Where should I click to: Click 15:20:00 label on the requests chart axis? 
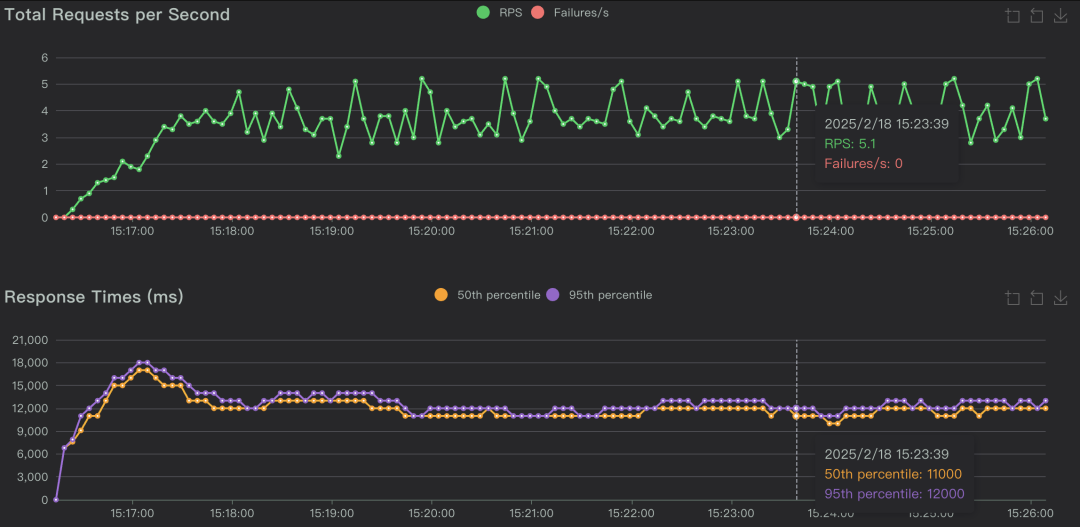coord(431,231)
